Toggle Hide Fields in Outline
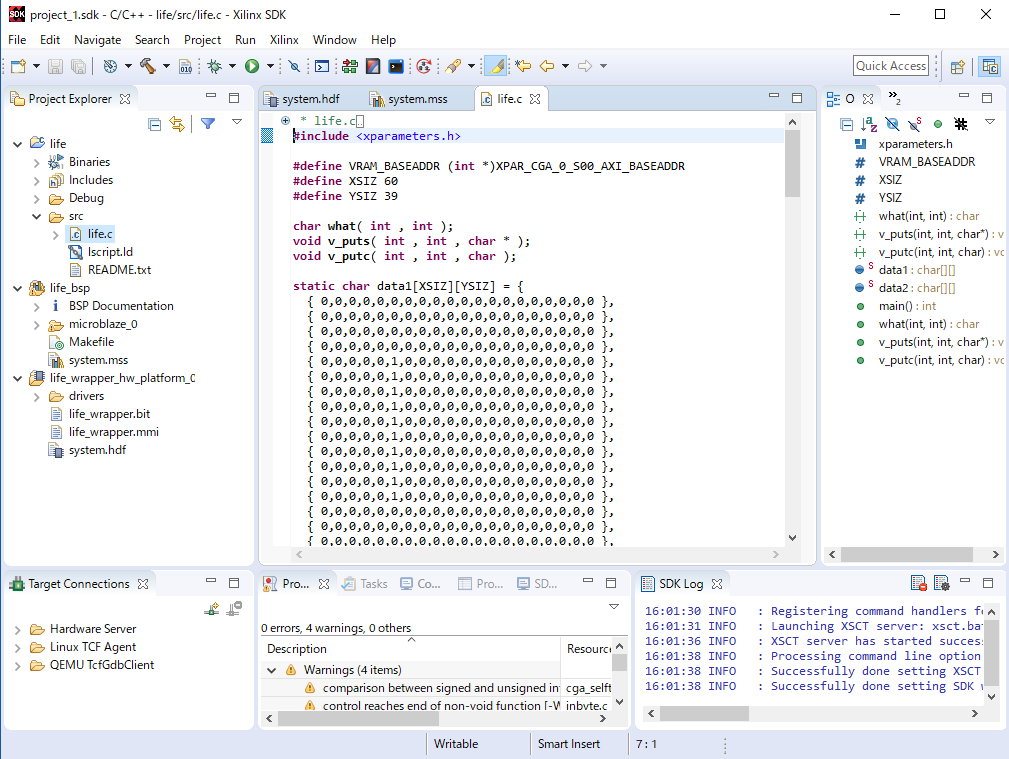1009x759 pixels. pos(892,124)
